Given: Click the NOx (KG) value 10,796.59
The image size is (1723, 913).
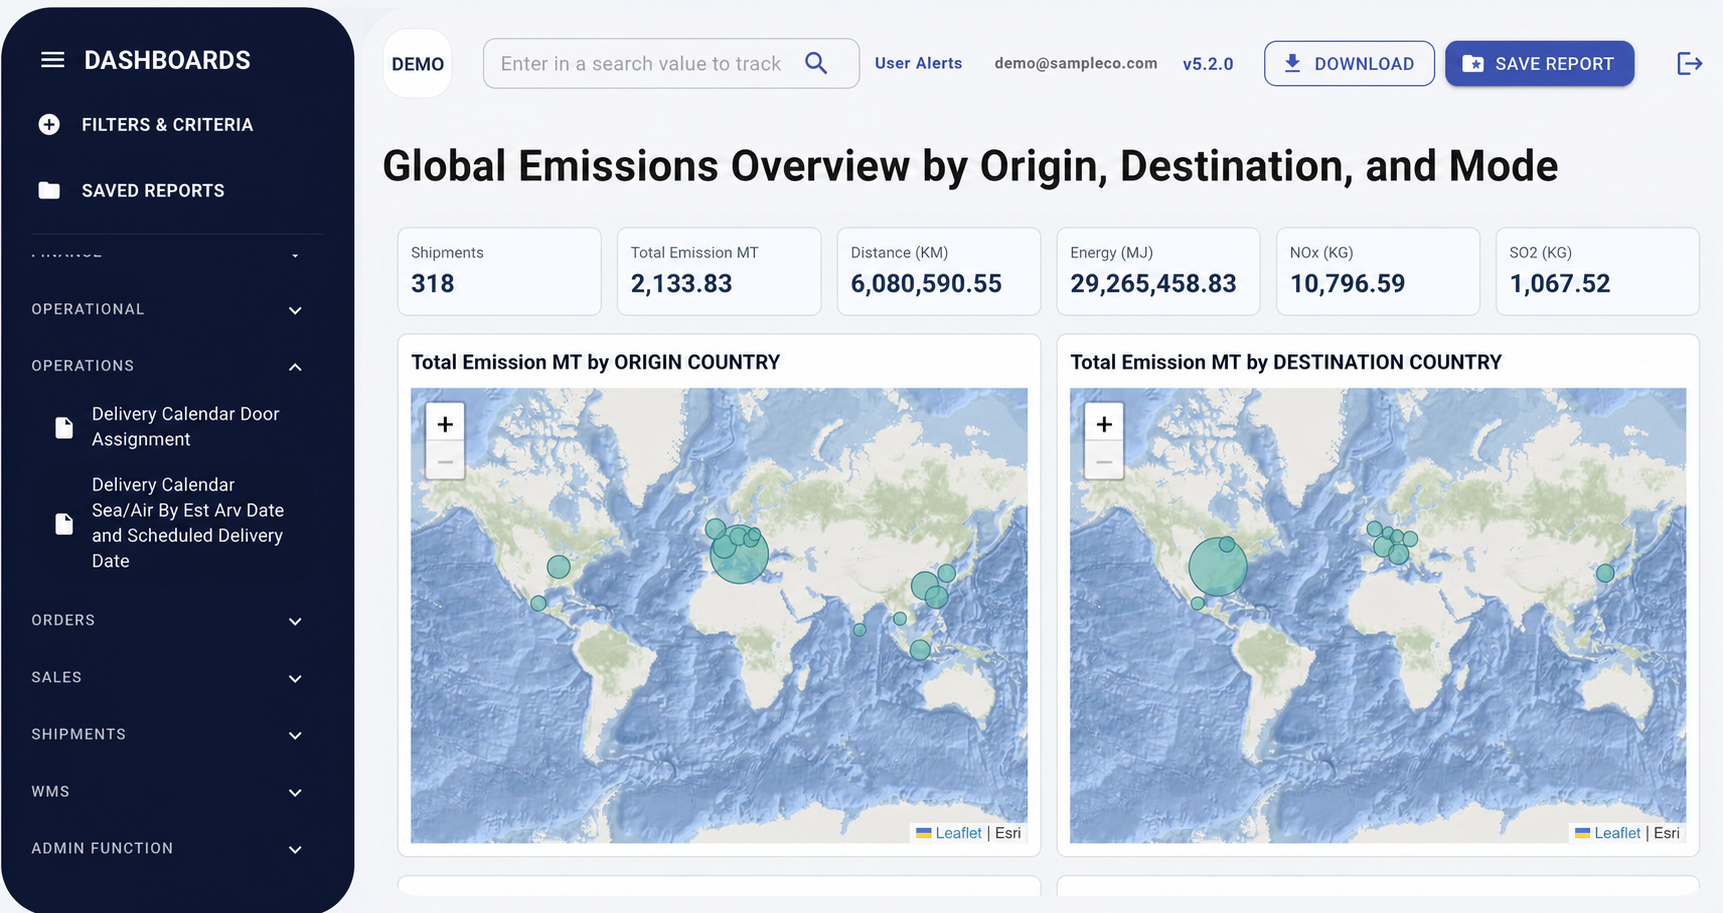Looking at the screenshot, I should 1347,284.
